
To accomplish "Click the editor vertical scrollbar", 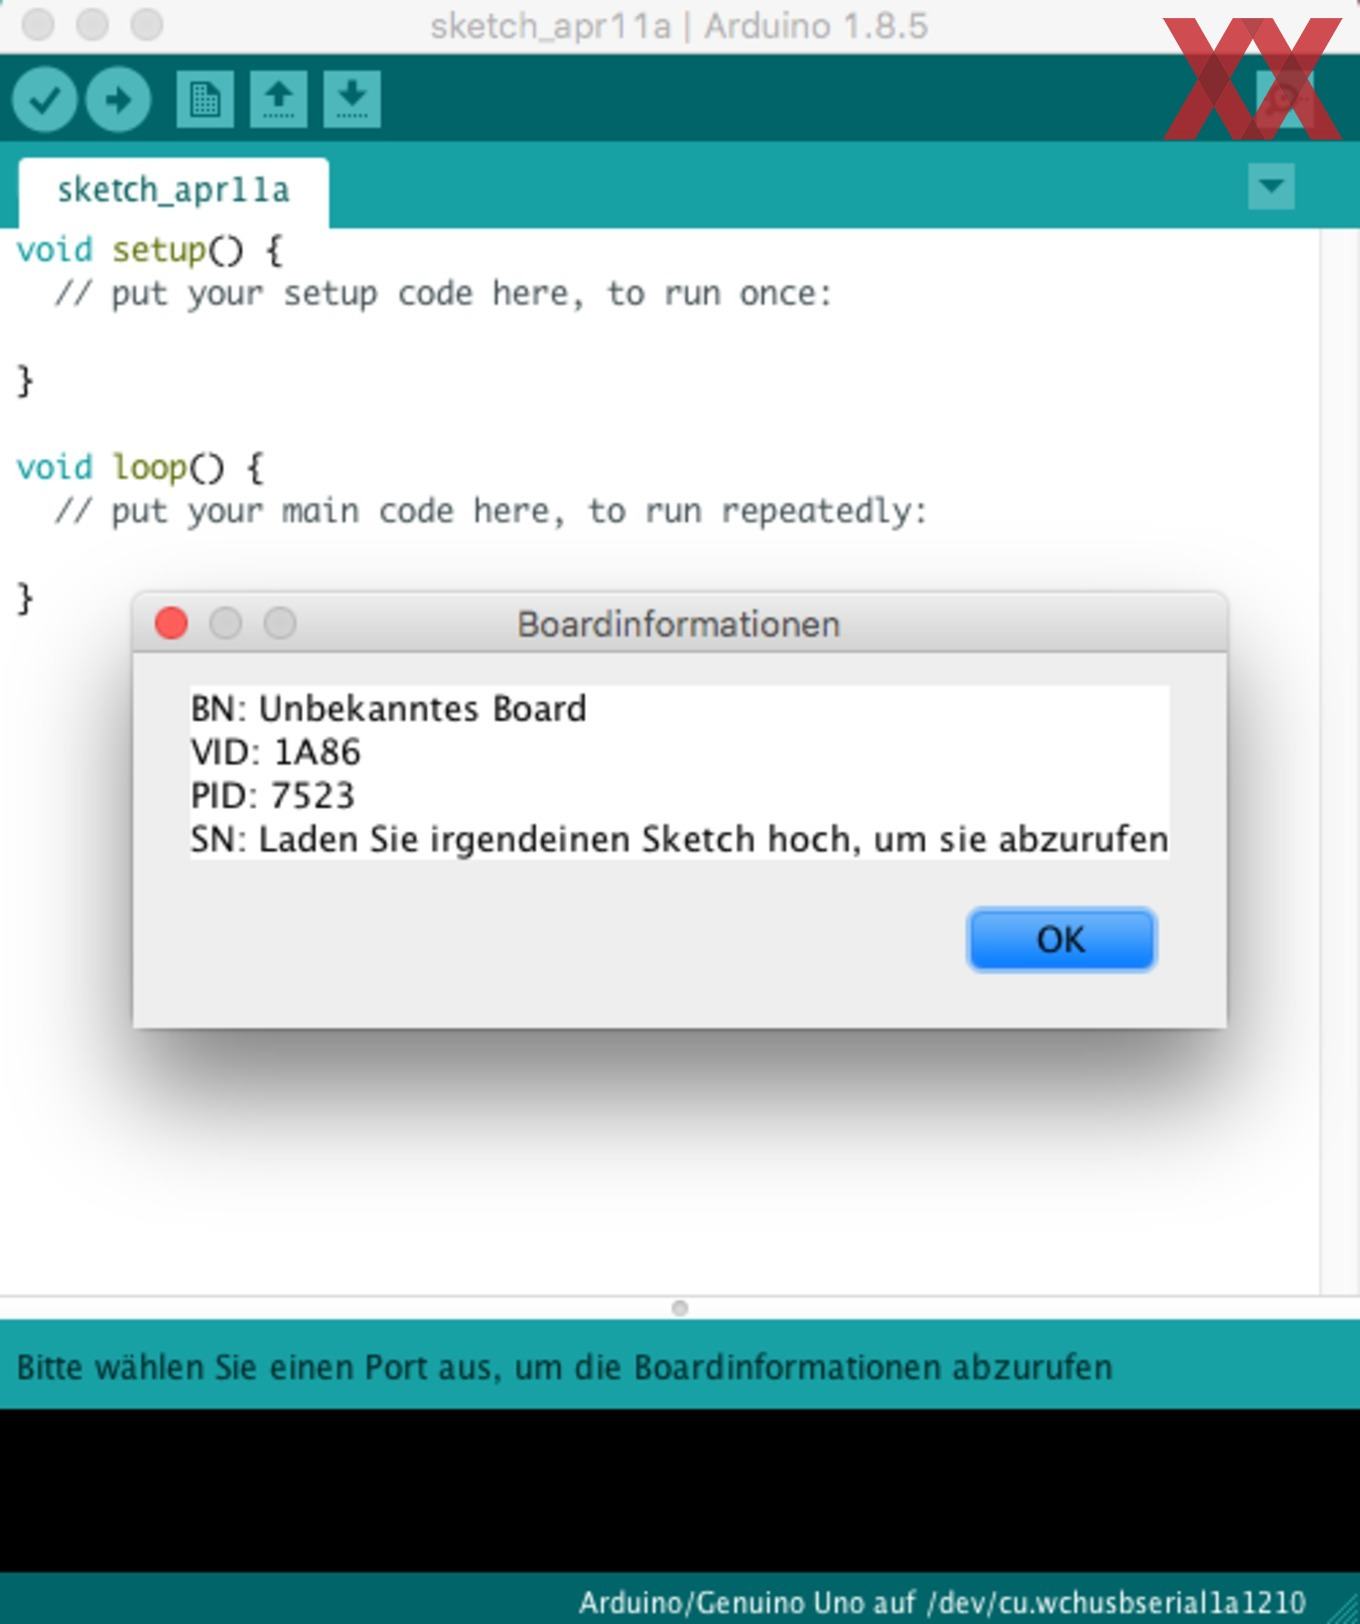I will [x=1340, y=760].
